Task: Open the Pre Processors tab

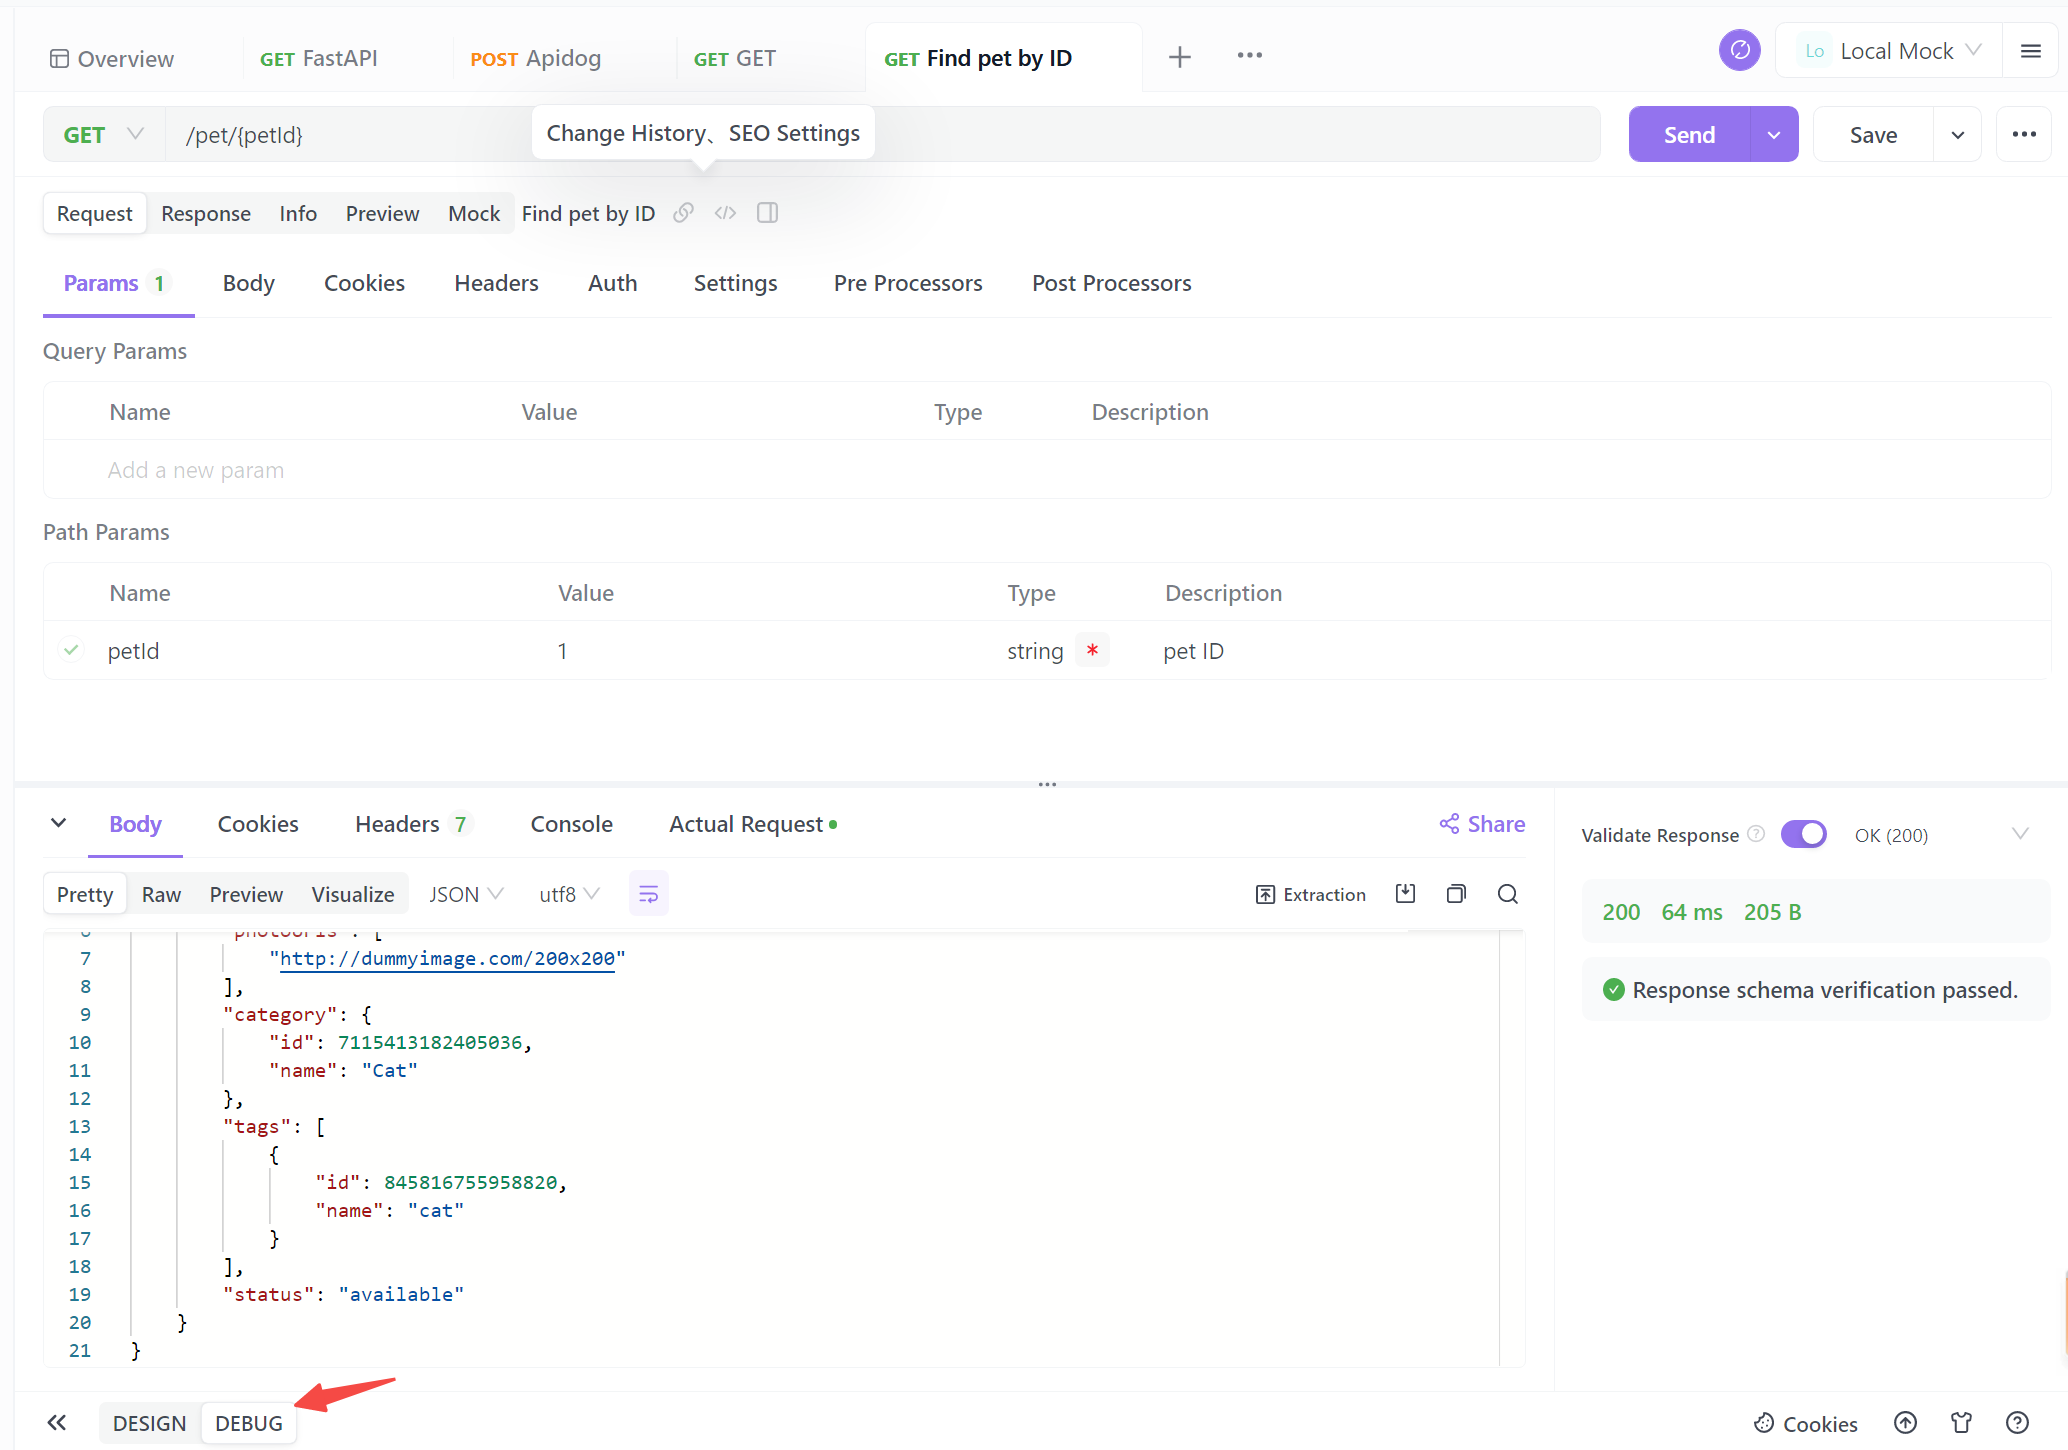Action: coord(908,283)
